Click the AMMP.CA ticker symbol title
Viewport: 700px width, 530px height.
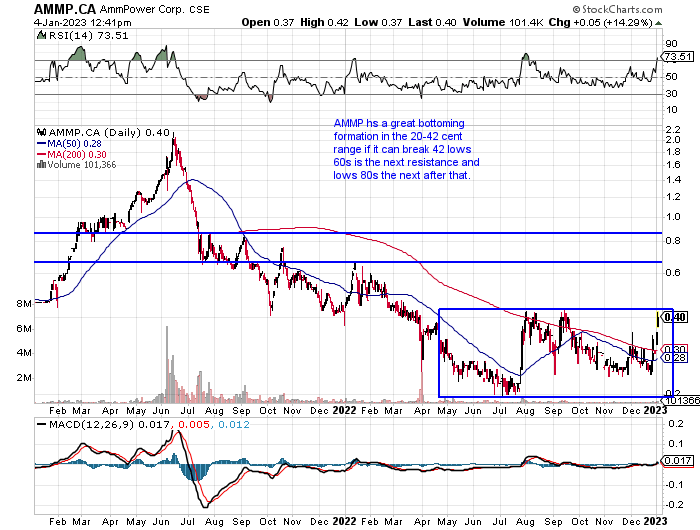[x=66, y=9]
